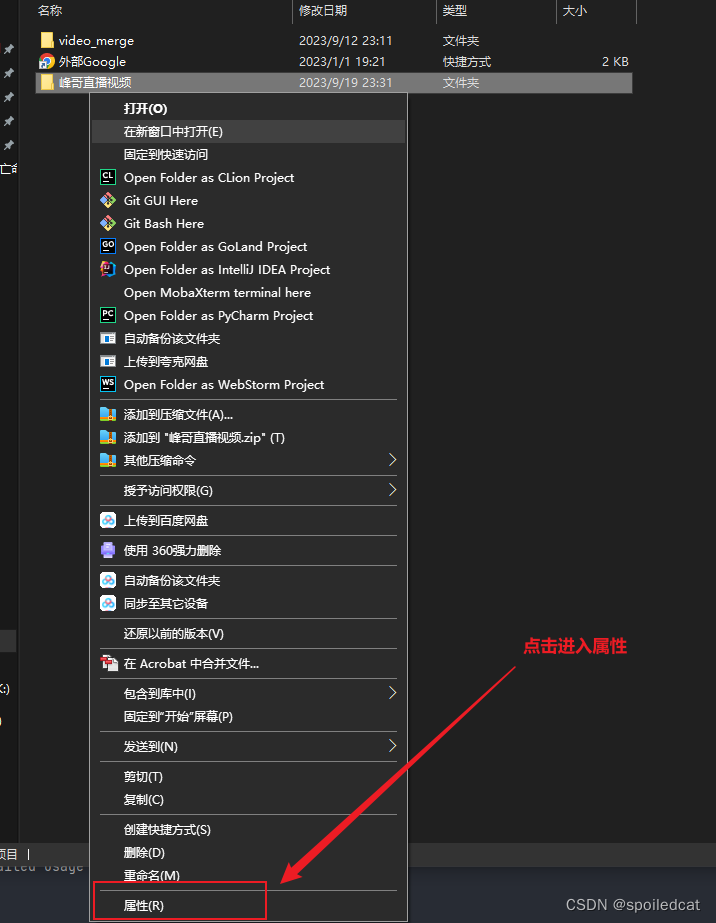Choose 复制(C) from menu
Viewport: 716px width, 923px height.
248,799
